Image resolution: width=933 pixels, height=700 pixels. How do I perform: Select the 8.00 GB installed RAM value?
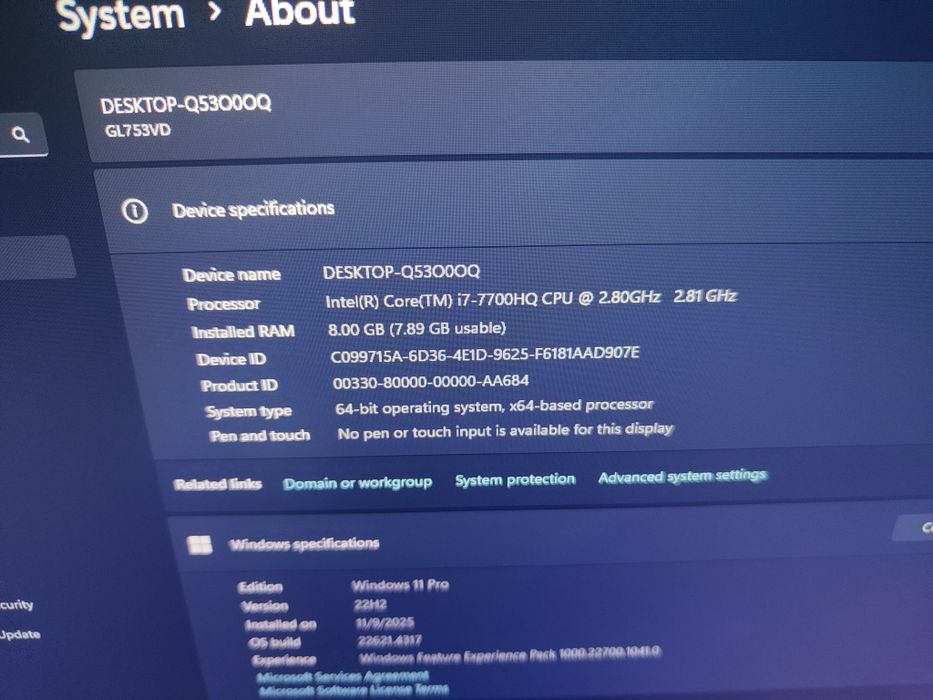(417, 329)
